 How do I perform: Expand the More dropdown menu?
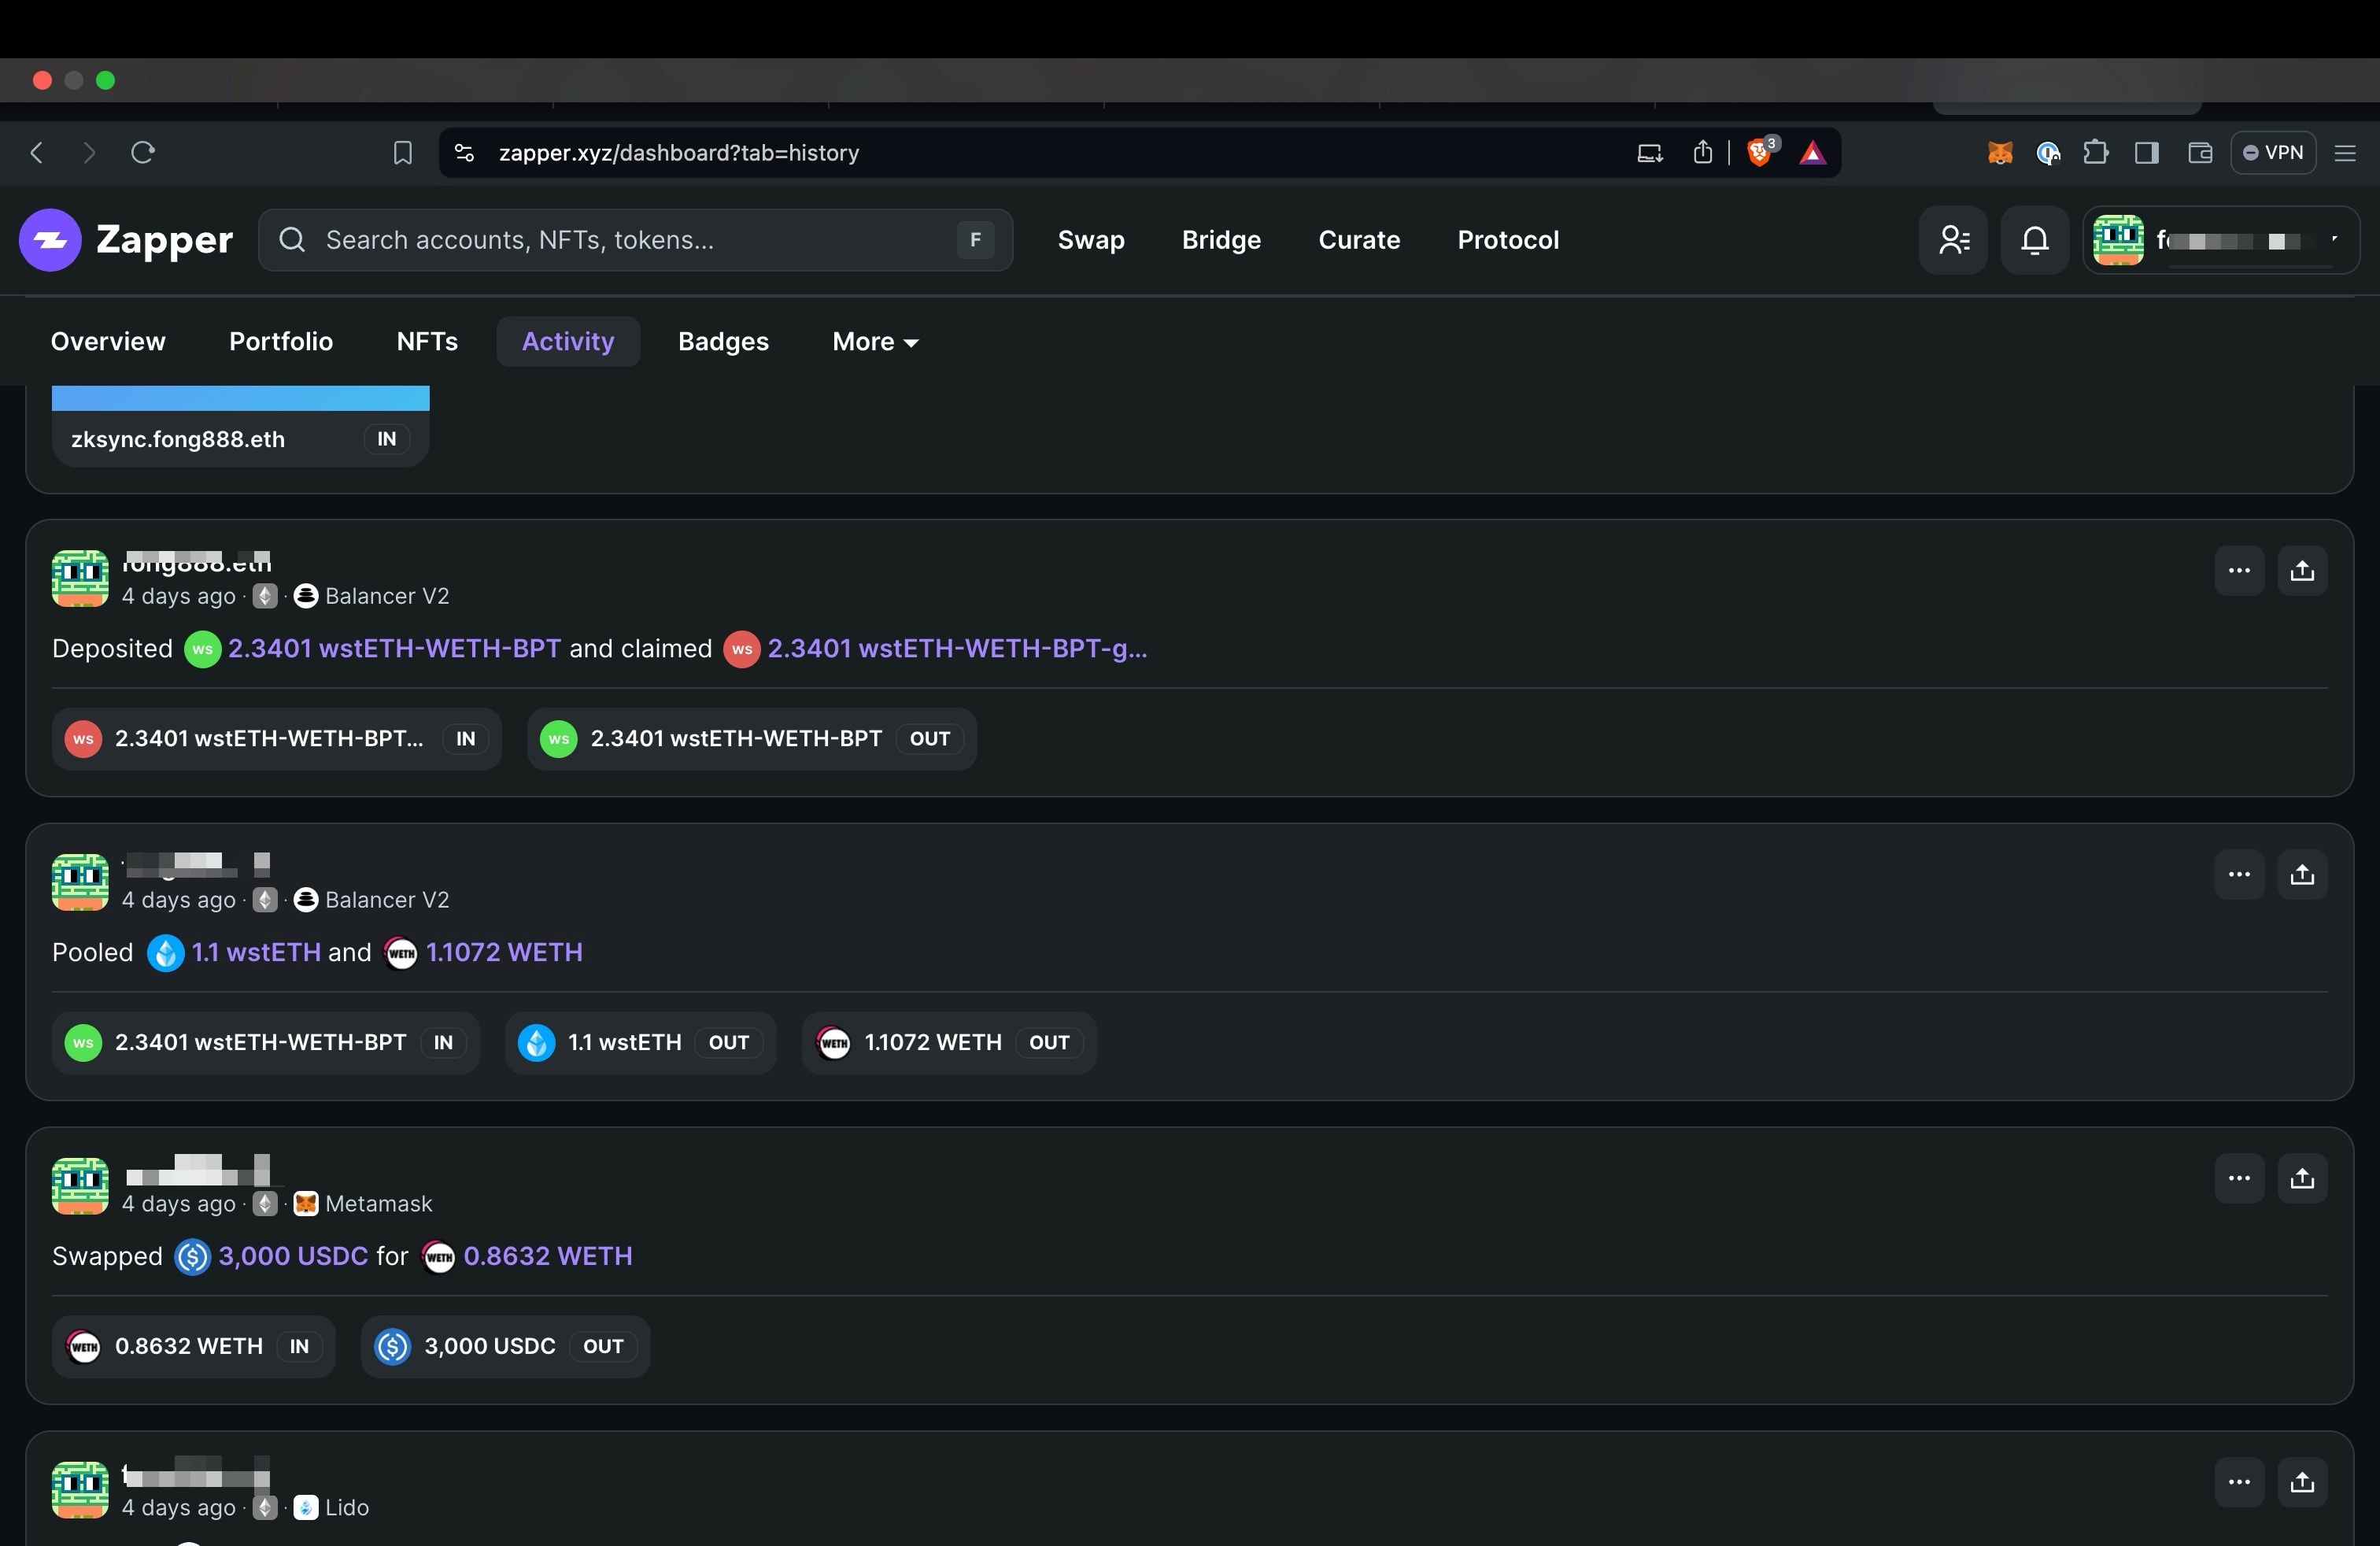pos(875,342)
